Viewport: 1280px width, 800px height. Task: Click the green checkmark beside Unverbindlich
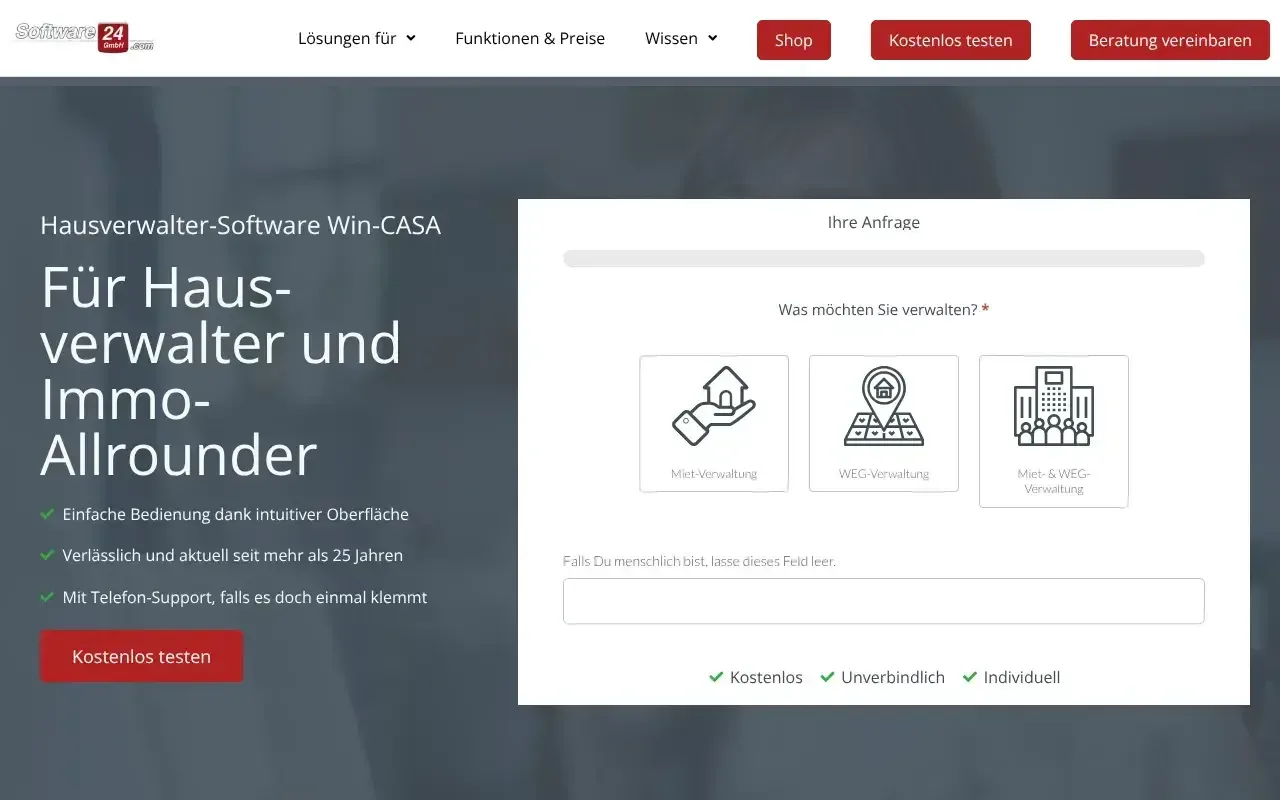point(827,677)
